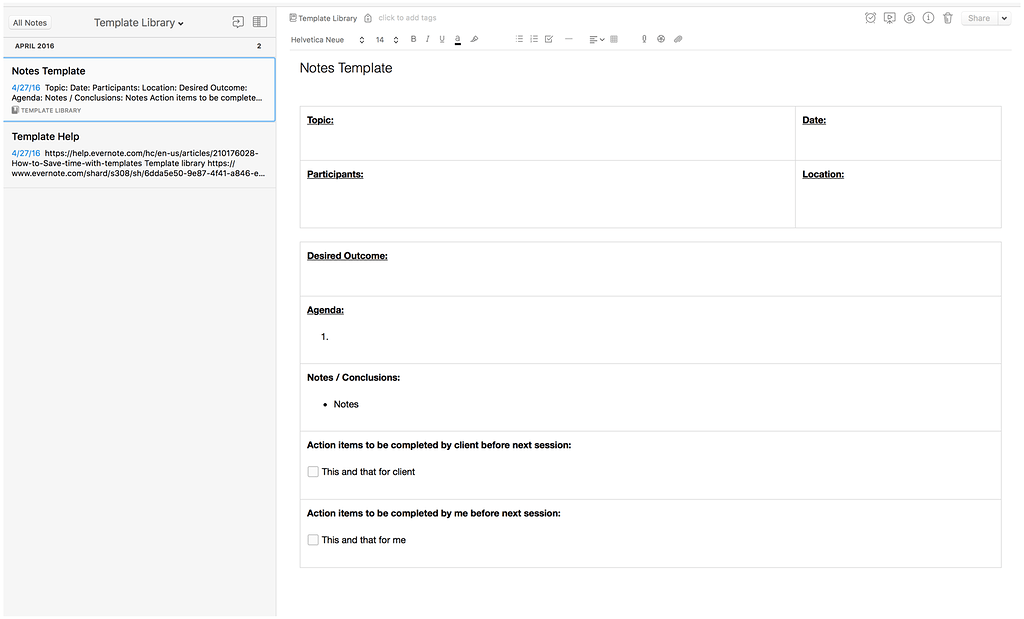Viewport: 1024px width, 619px height.
Task: Insert a table from toolbar
Action: (614, 39)
